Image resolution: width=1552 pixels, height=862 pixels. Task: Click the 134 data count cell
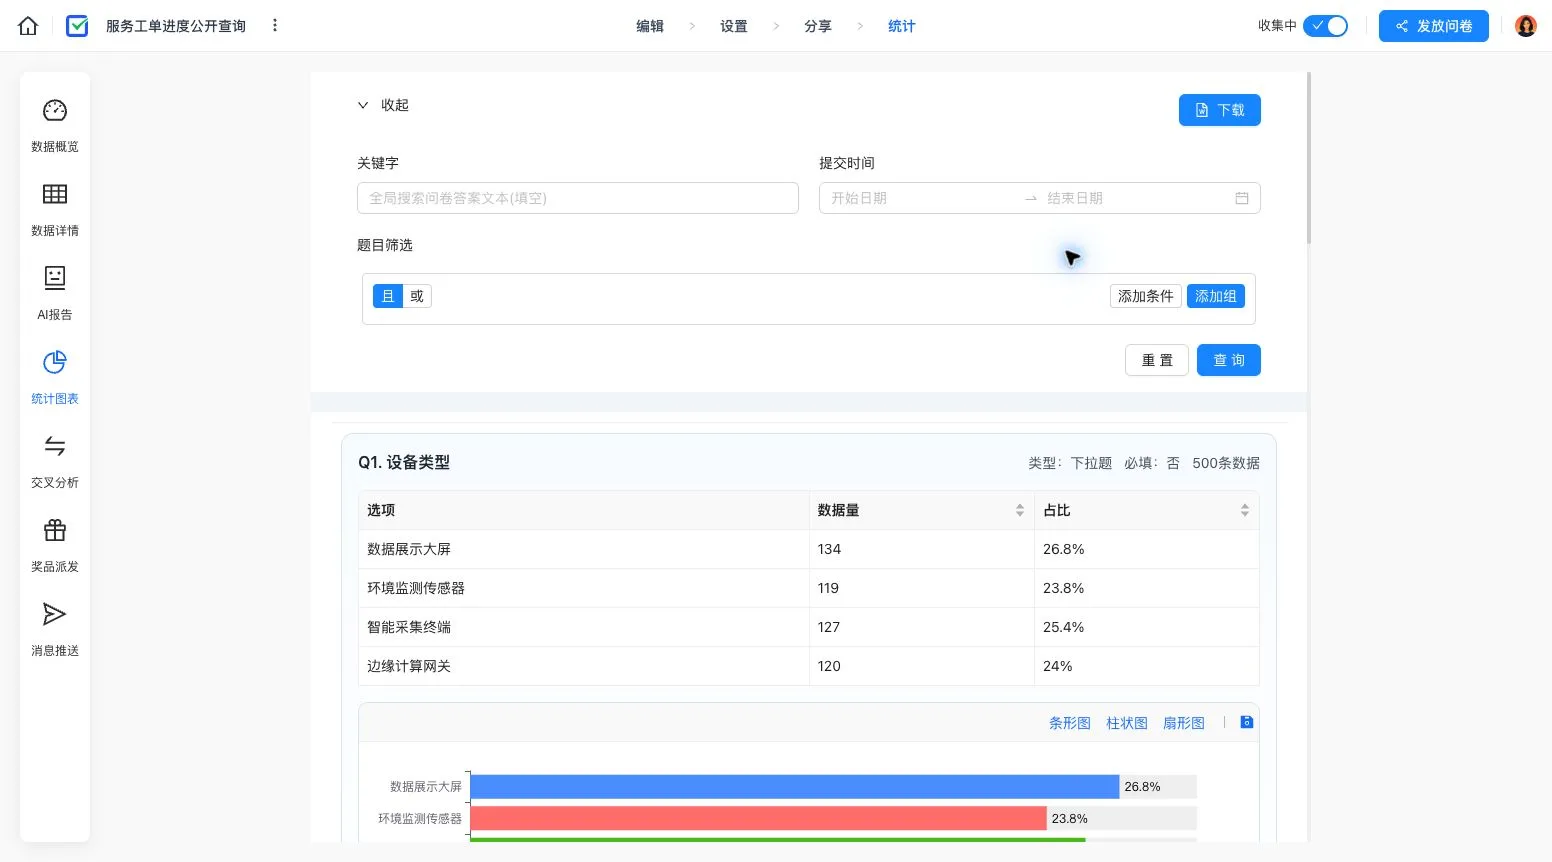click(922, 549)
